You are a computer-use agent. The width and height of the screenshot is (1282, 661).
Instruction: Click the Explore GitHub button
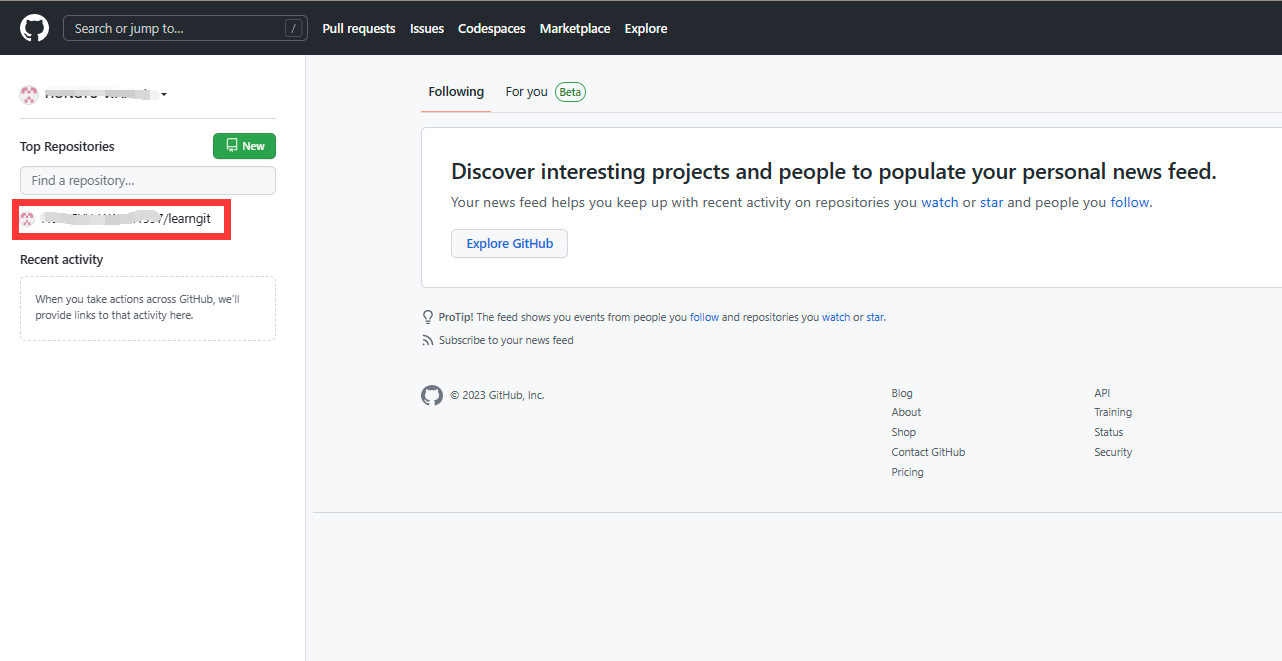(509, 243)
